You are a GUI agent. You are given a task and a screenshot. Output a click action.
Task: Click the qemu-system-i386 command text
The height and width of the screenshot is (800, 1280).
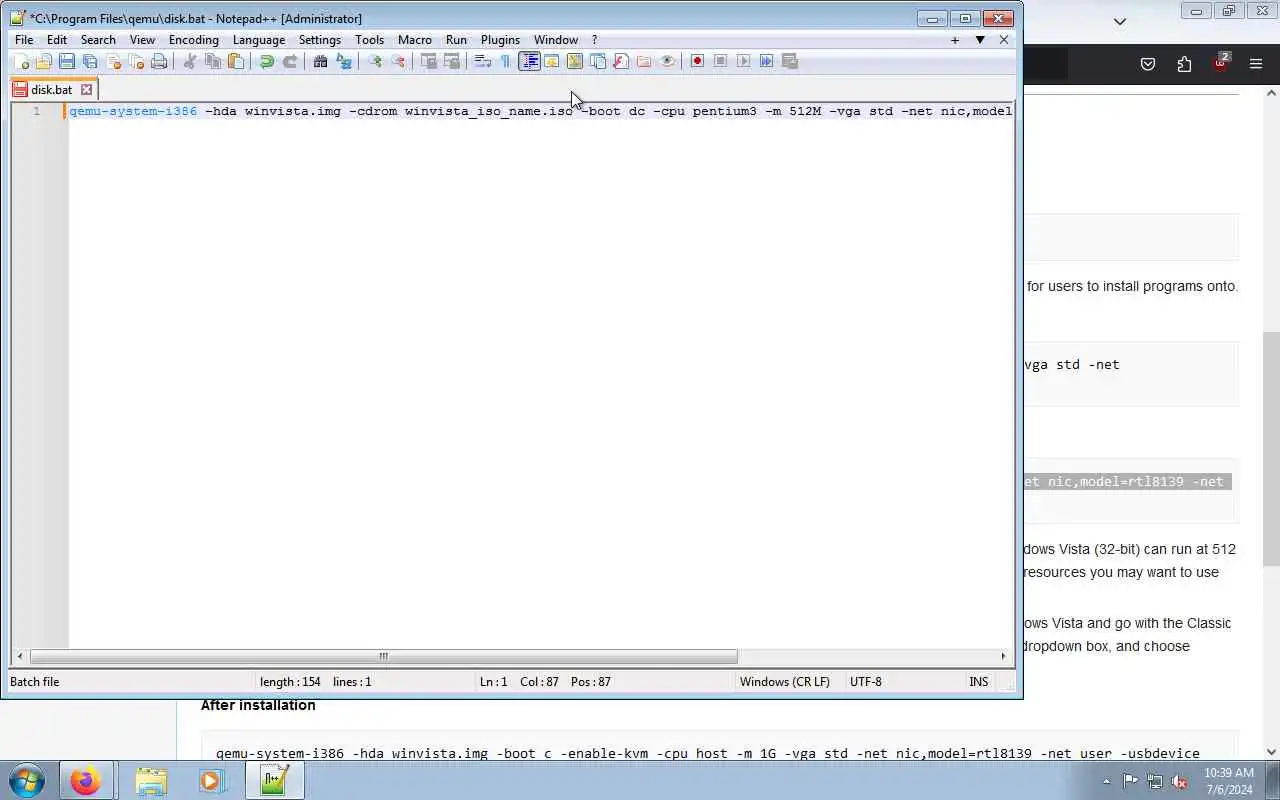pos(133,111)
